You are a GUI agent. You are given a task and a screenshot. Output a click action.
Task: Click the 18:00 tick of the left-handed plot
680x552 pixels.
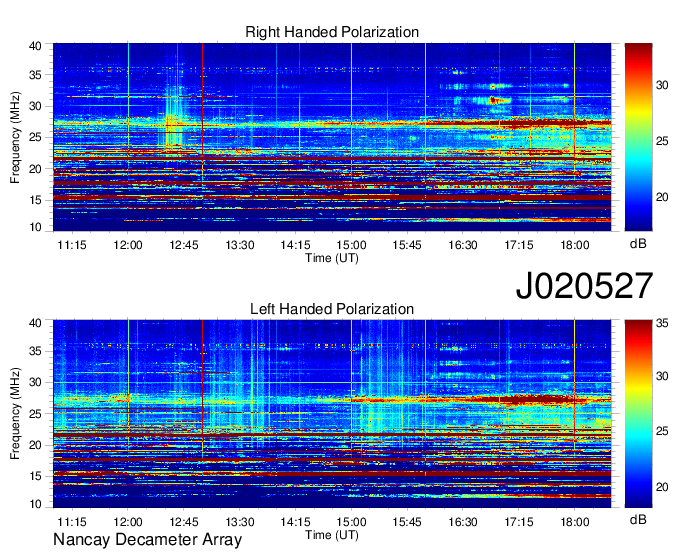coord(575,522)
